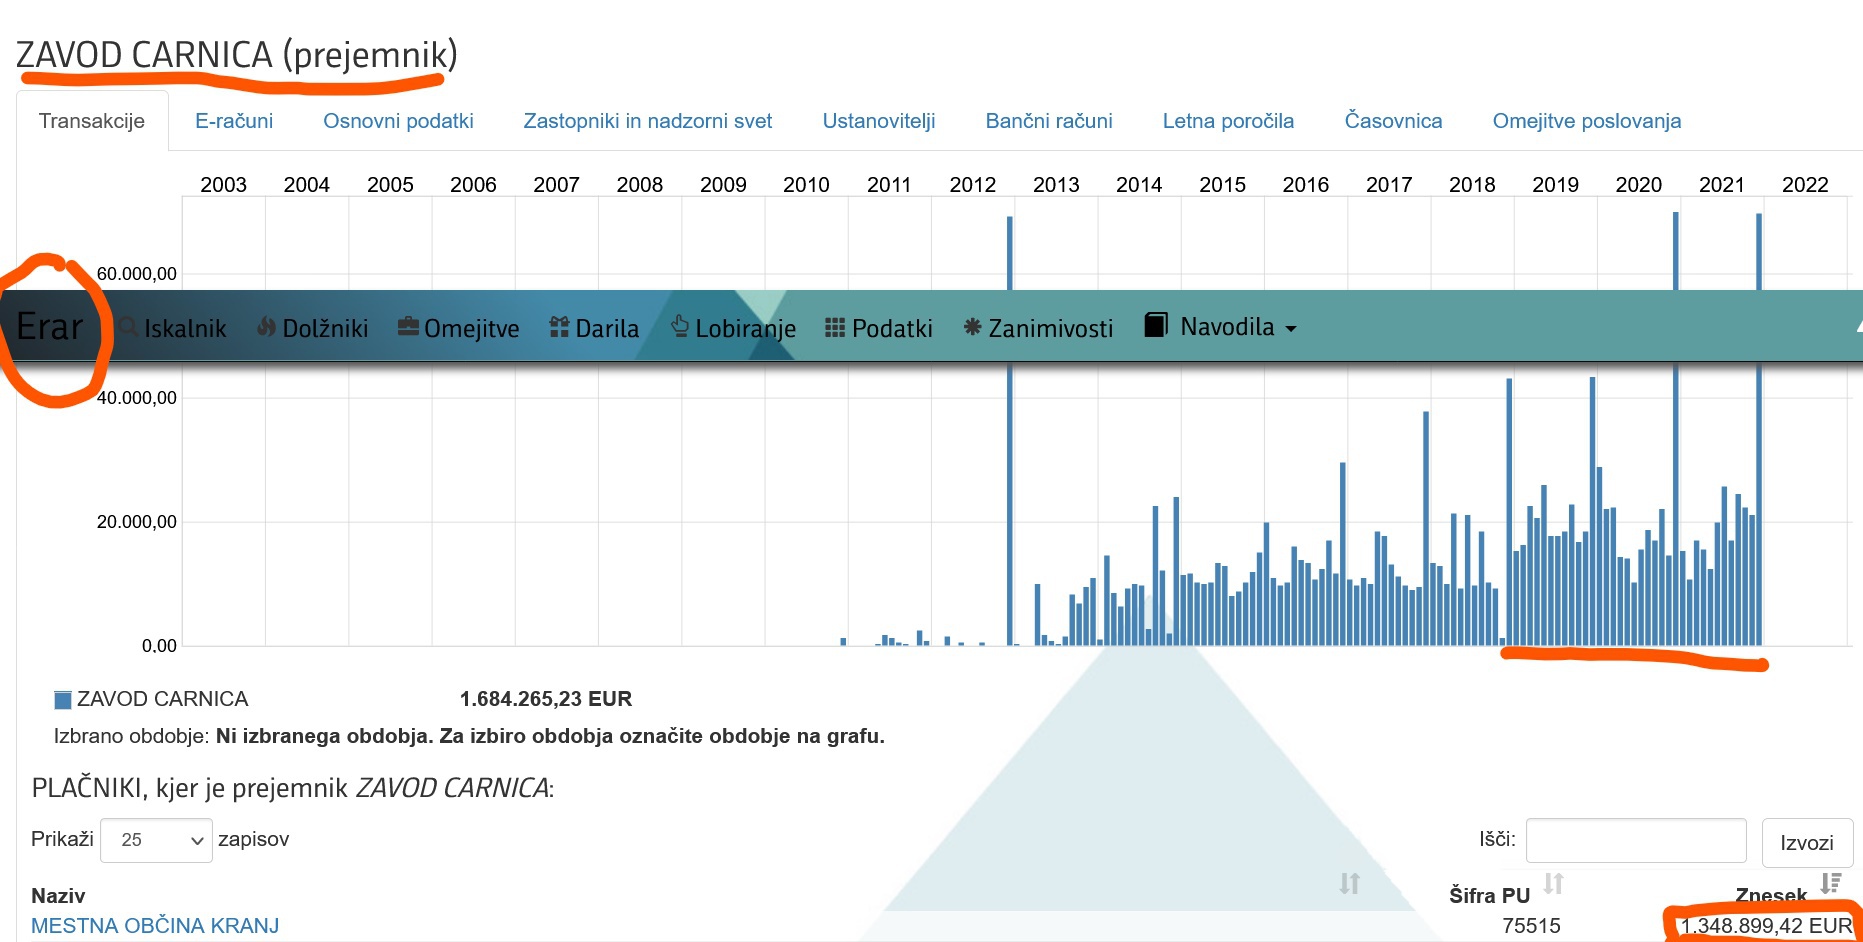Open Zanimivosti asterisk icon in navbar
This screenshot has width=1863, height=942.
coord(972,327)
